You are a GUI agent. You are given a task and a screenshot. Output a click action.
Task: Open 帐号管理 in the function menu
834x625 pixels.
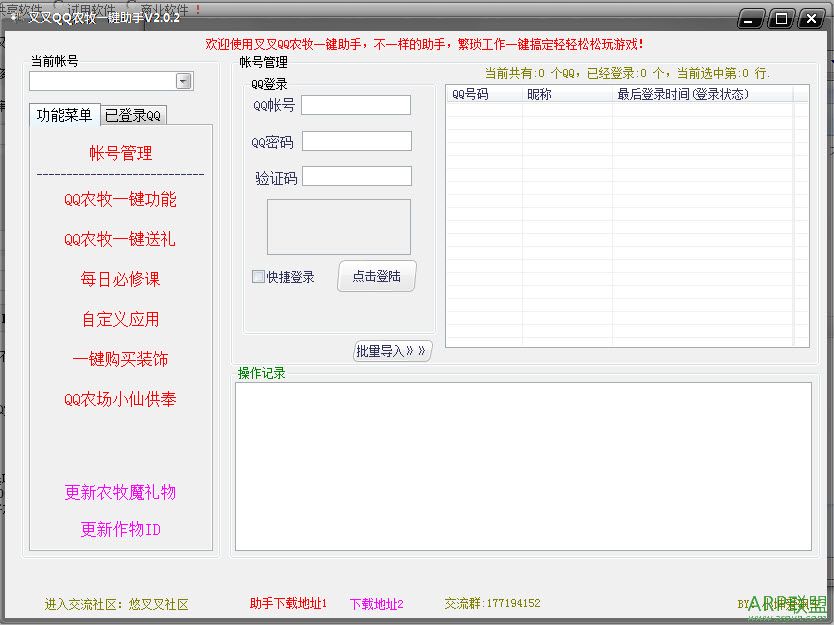click(121, 153)
